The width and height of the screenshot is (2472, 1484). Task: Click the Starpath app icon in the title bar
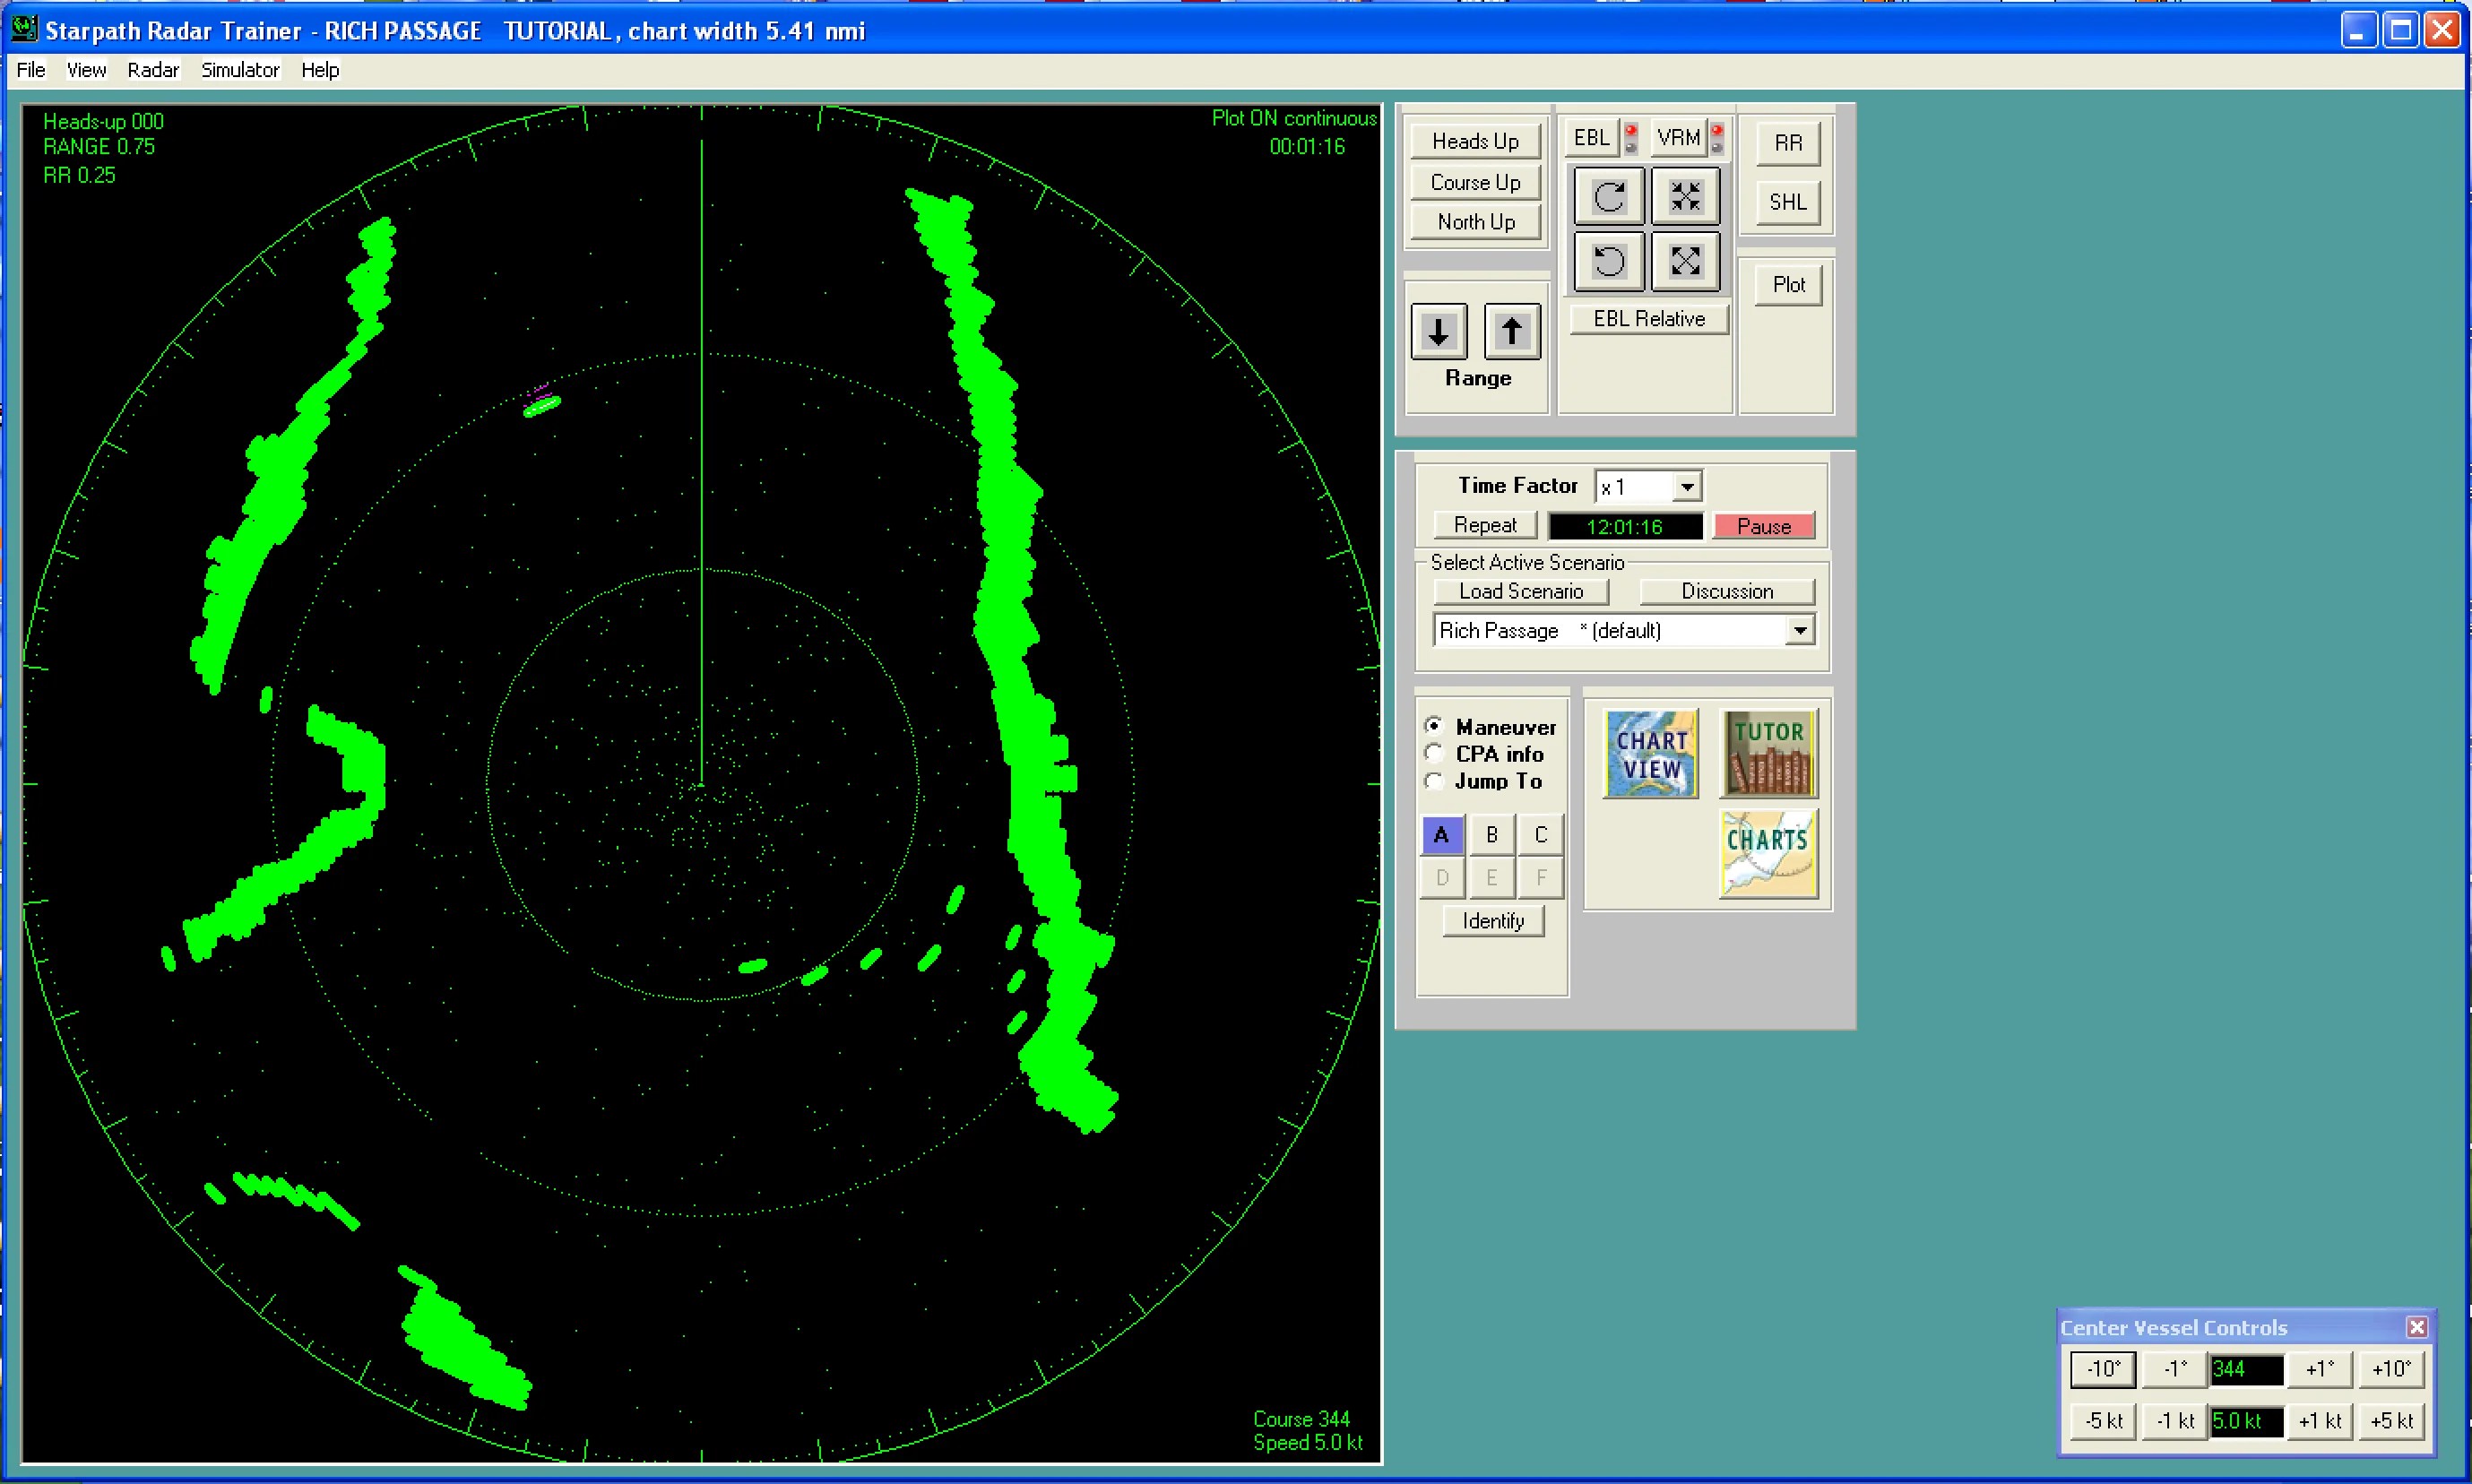pos(24,29)
